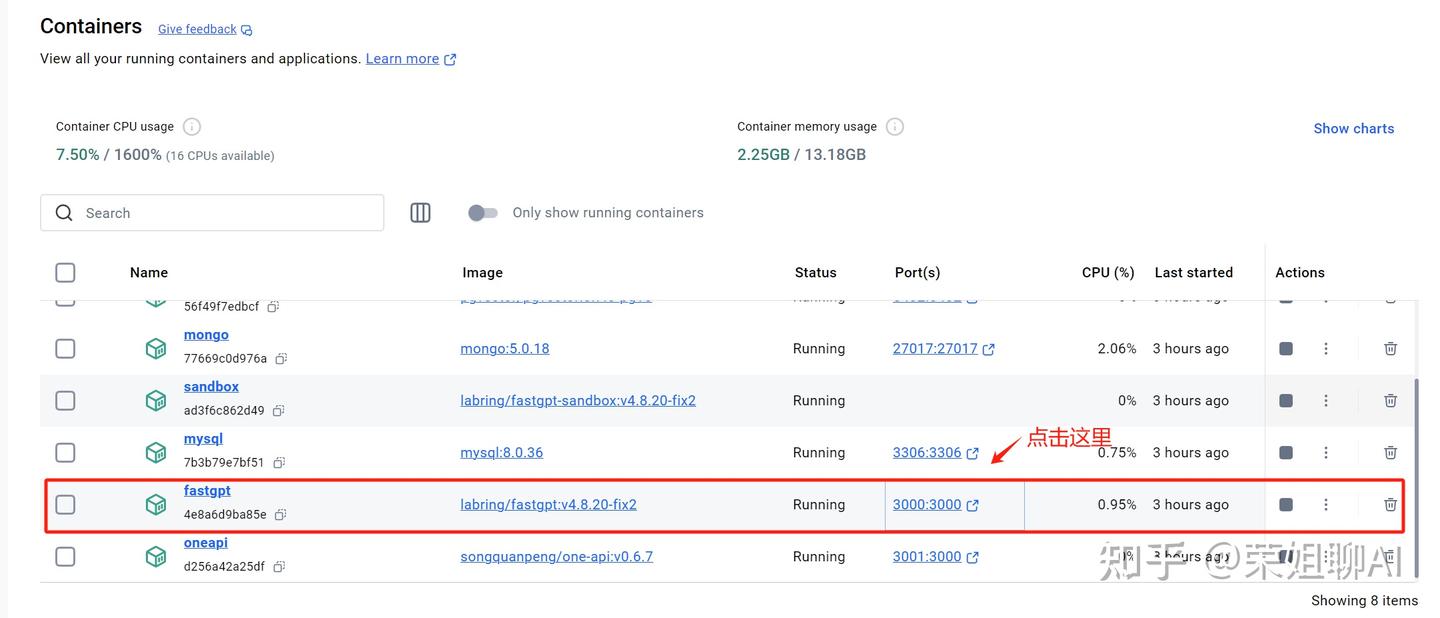
Task: Open more actions menu for sandbox
Action: tap(1326, 400)
